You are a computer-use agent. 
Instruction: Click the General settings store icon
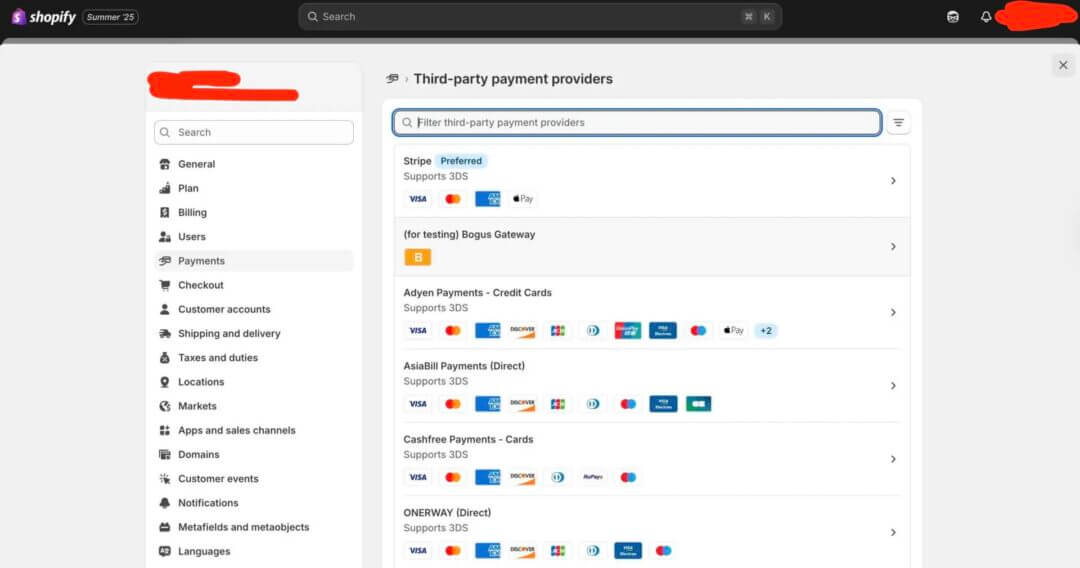[165, 164]
